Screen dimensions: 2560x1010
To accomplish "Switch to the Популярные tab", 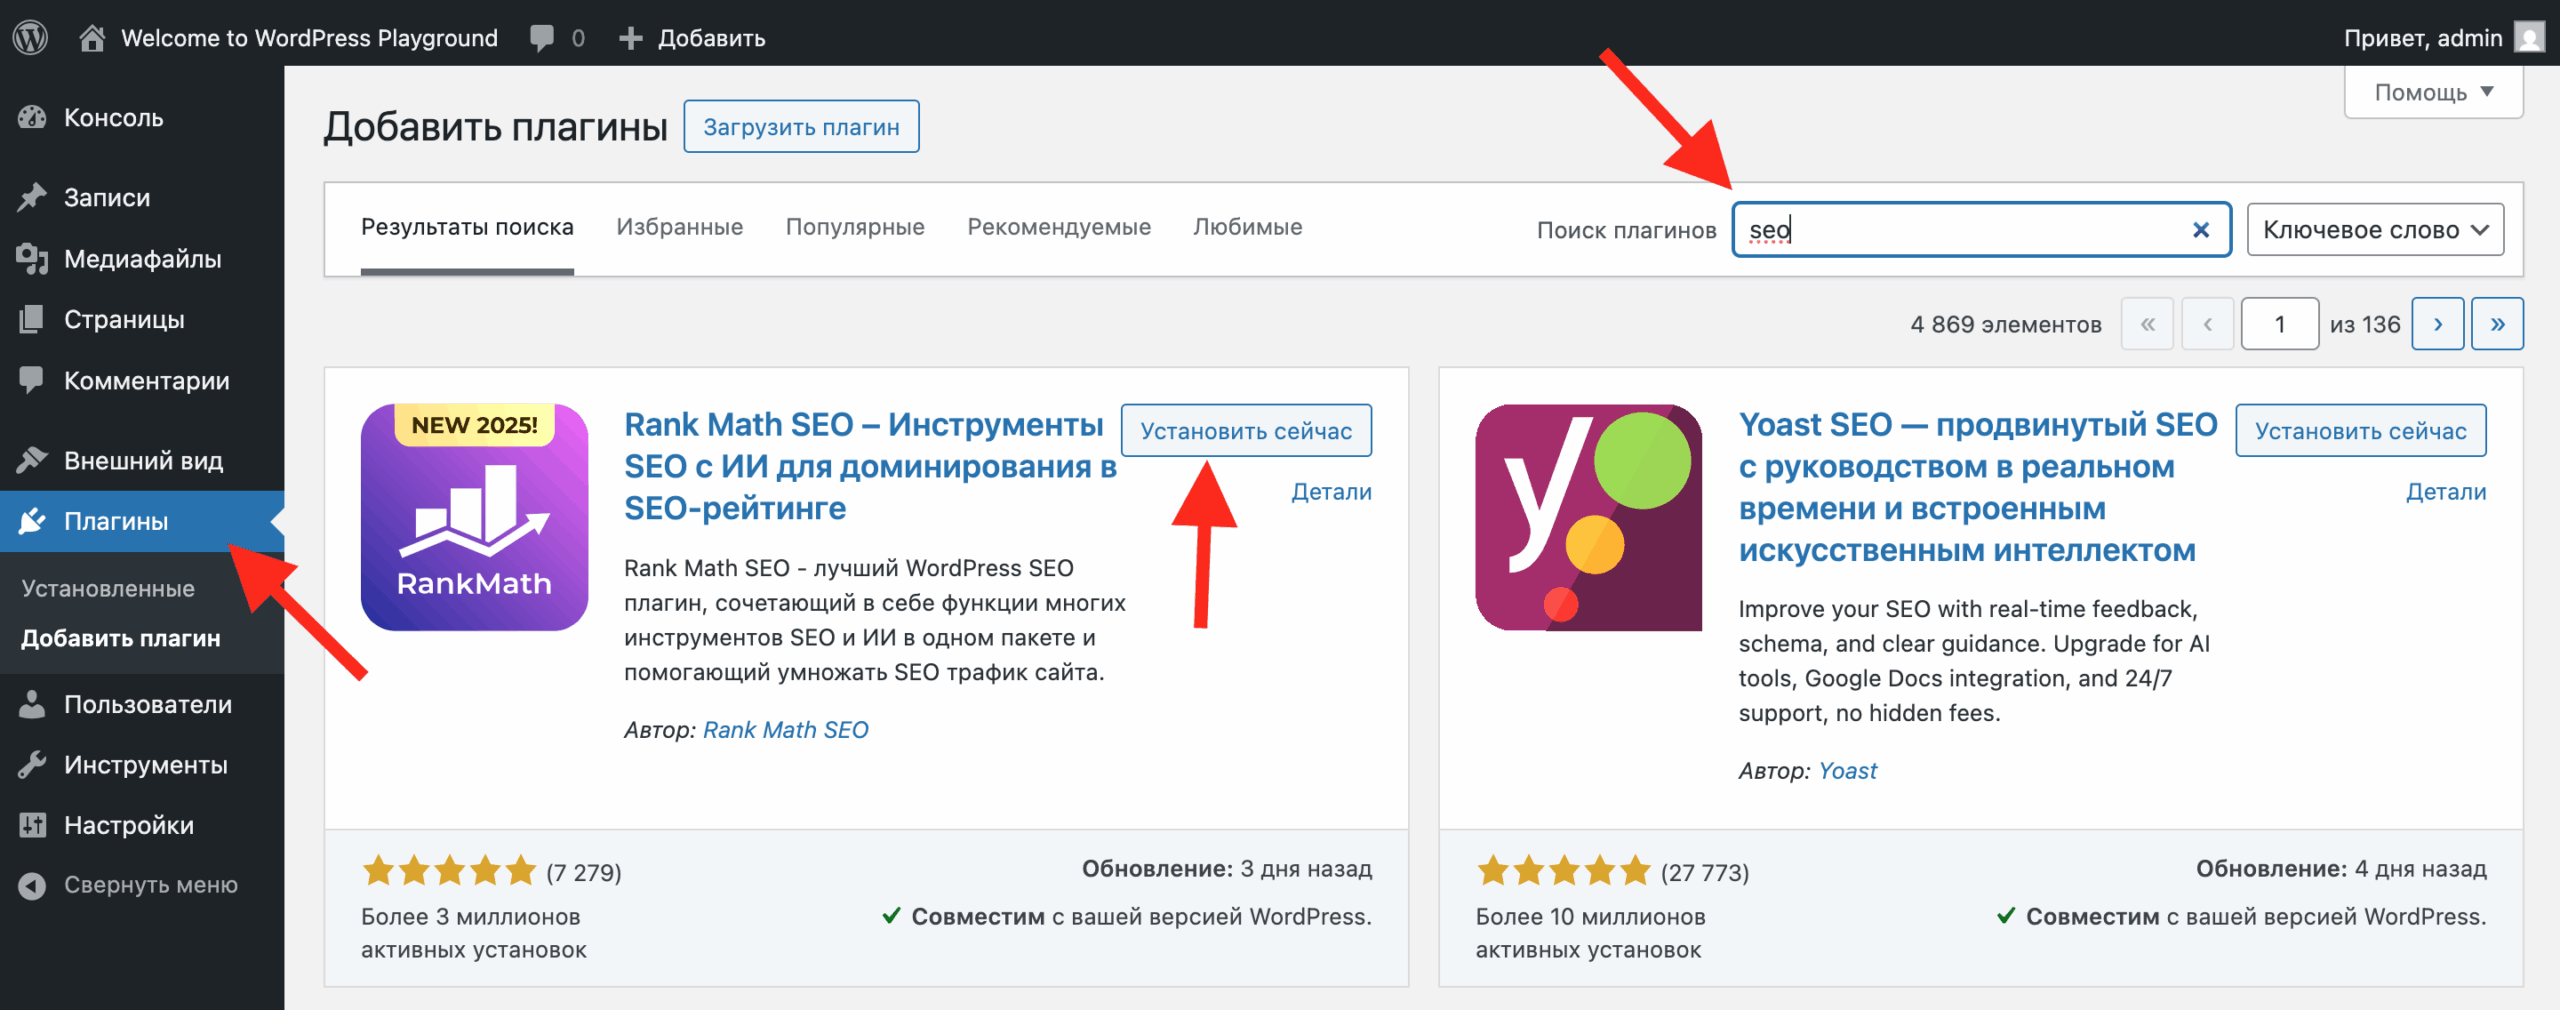I will click(x=855, y=227).
